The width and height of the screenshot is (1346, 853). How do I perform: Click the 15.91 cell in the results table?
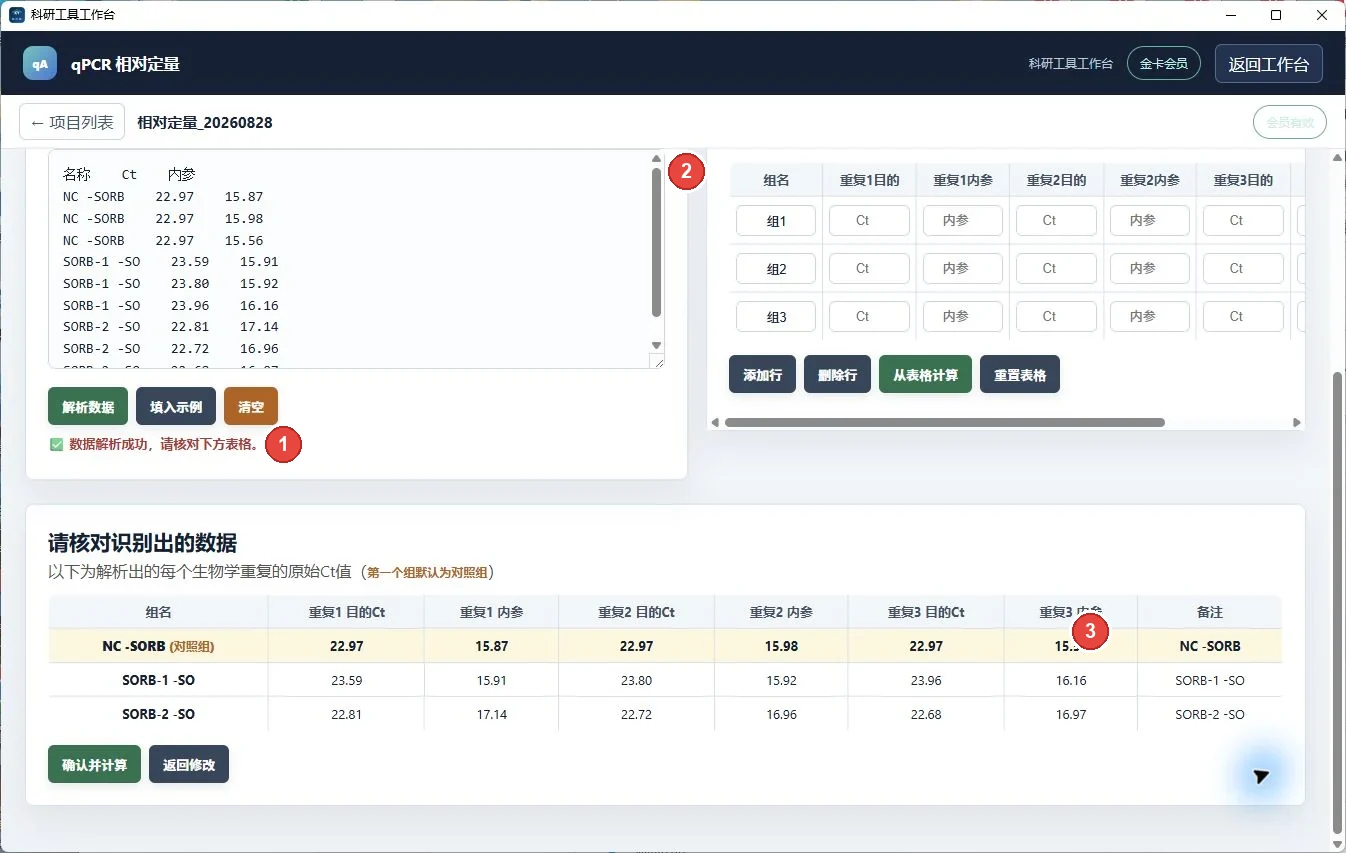click(x=491, y=680)
